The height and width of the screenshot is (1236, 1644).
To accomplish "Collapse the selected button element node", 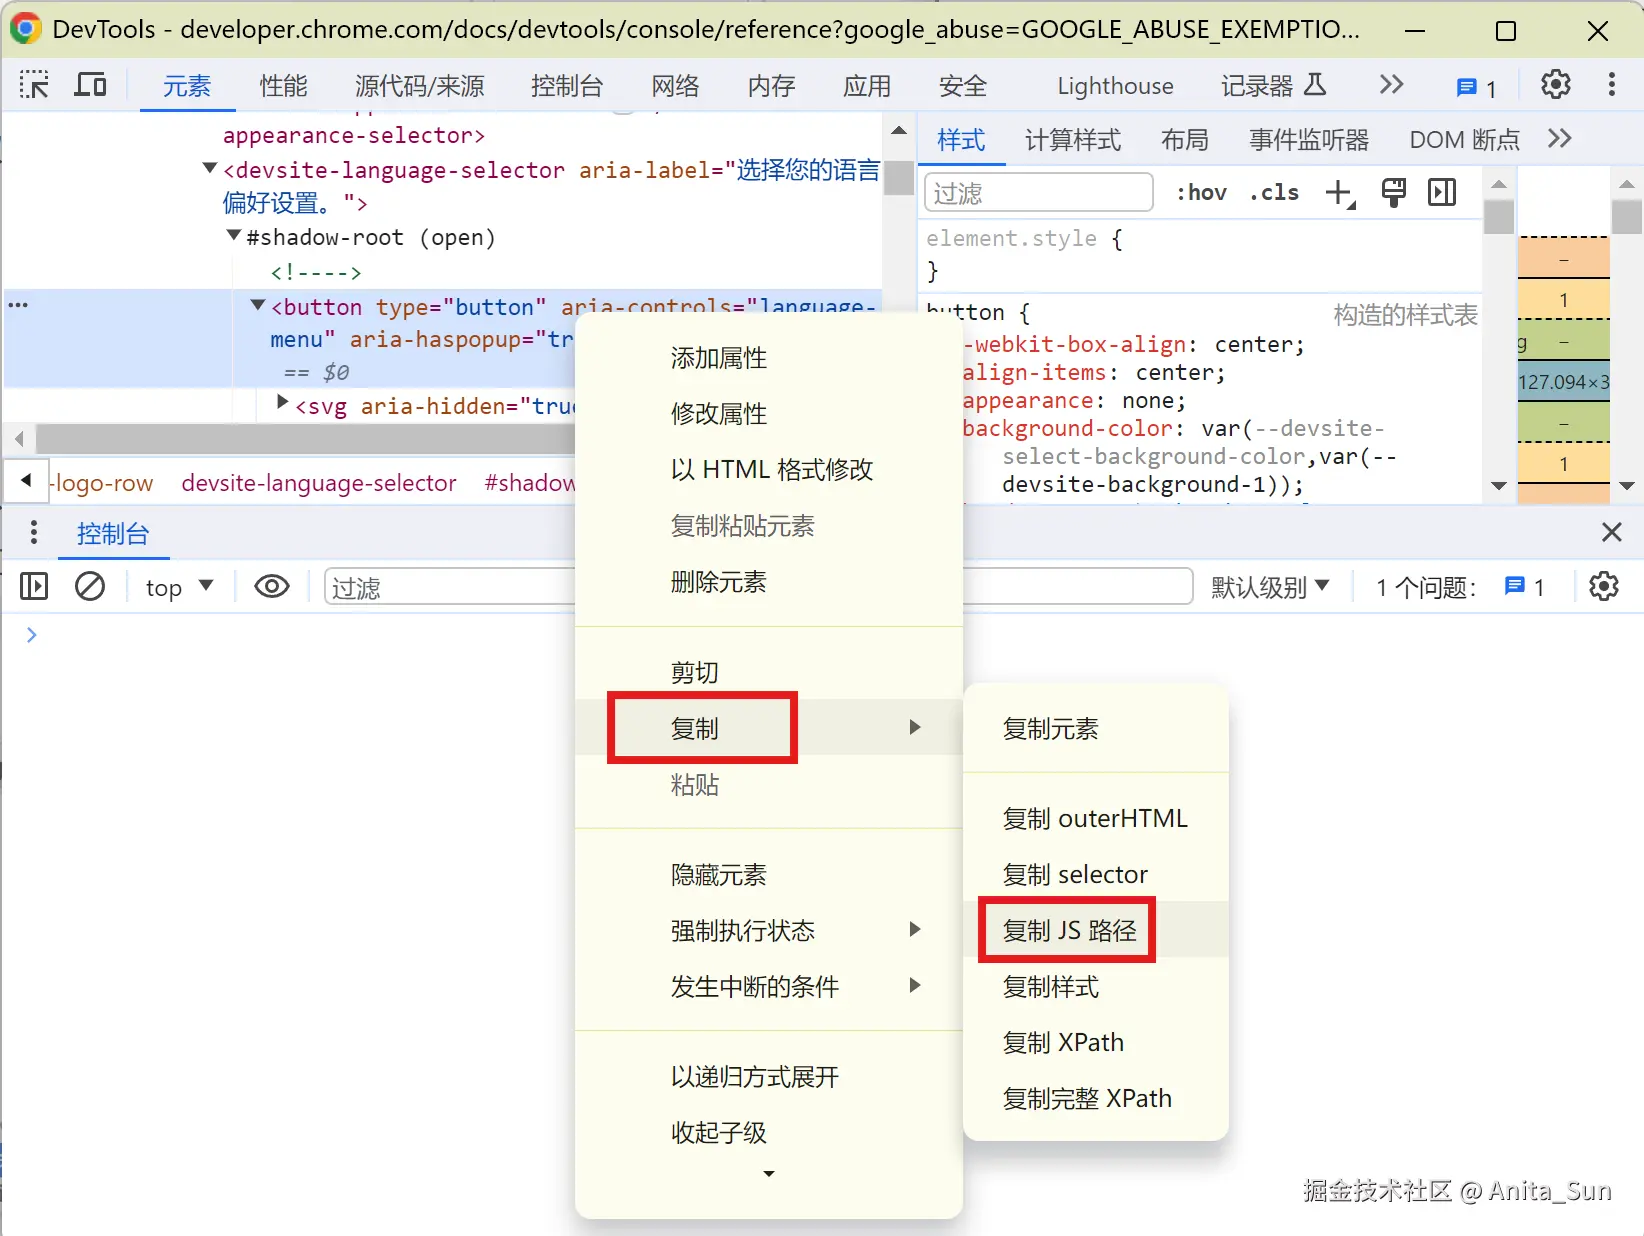I will click(258, 305).
